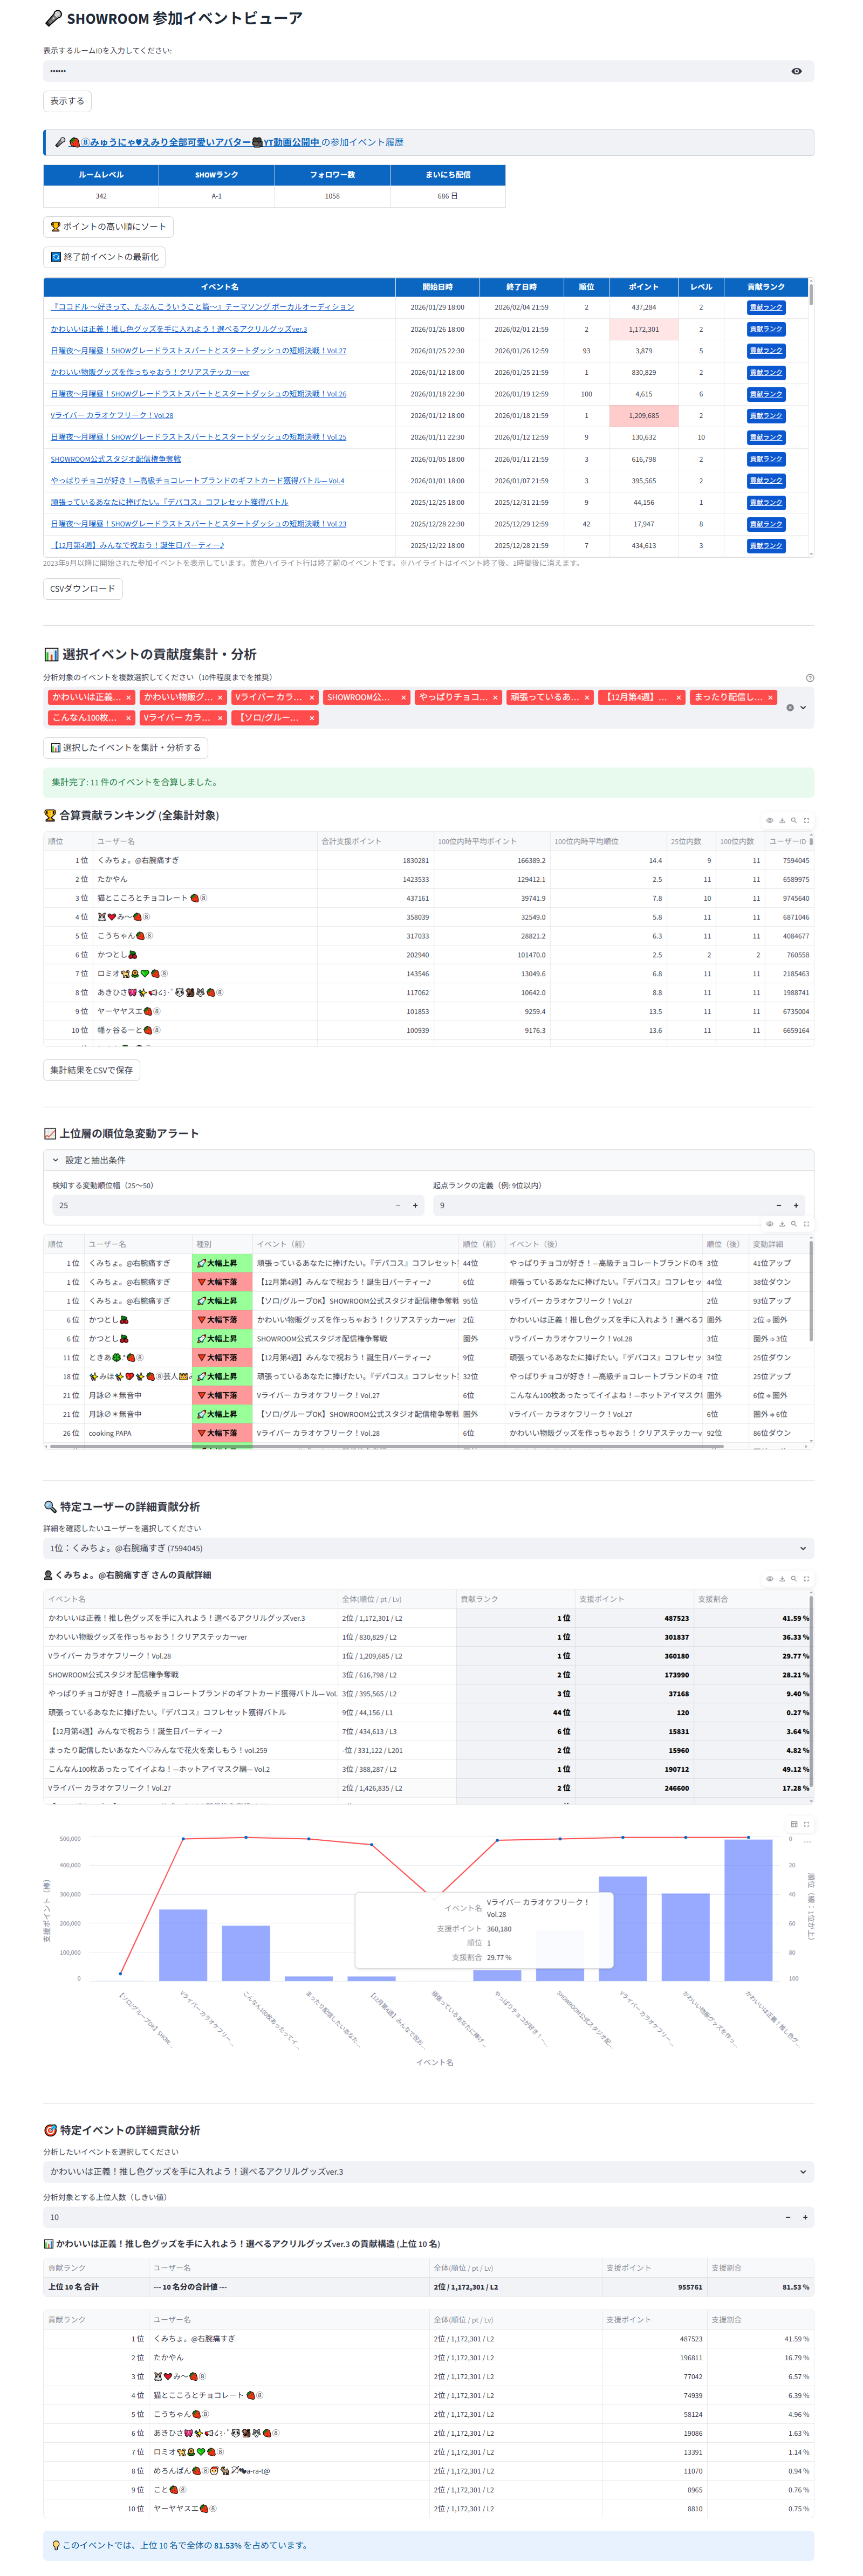
Task: Remove the SHOWROOM公式 event tag
Action: pos(403,697)
